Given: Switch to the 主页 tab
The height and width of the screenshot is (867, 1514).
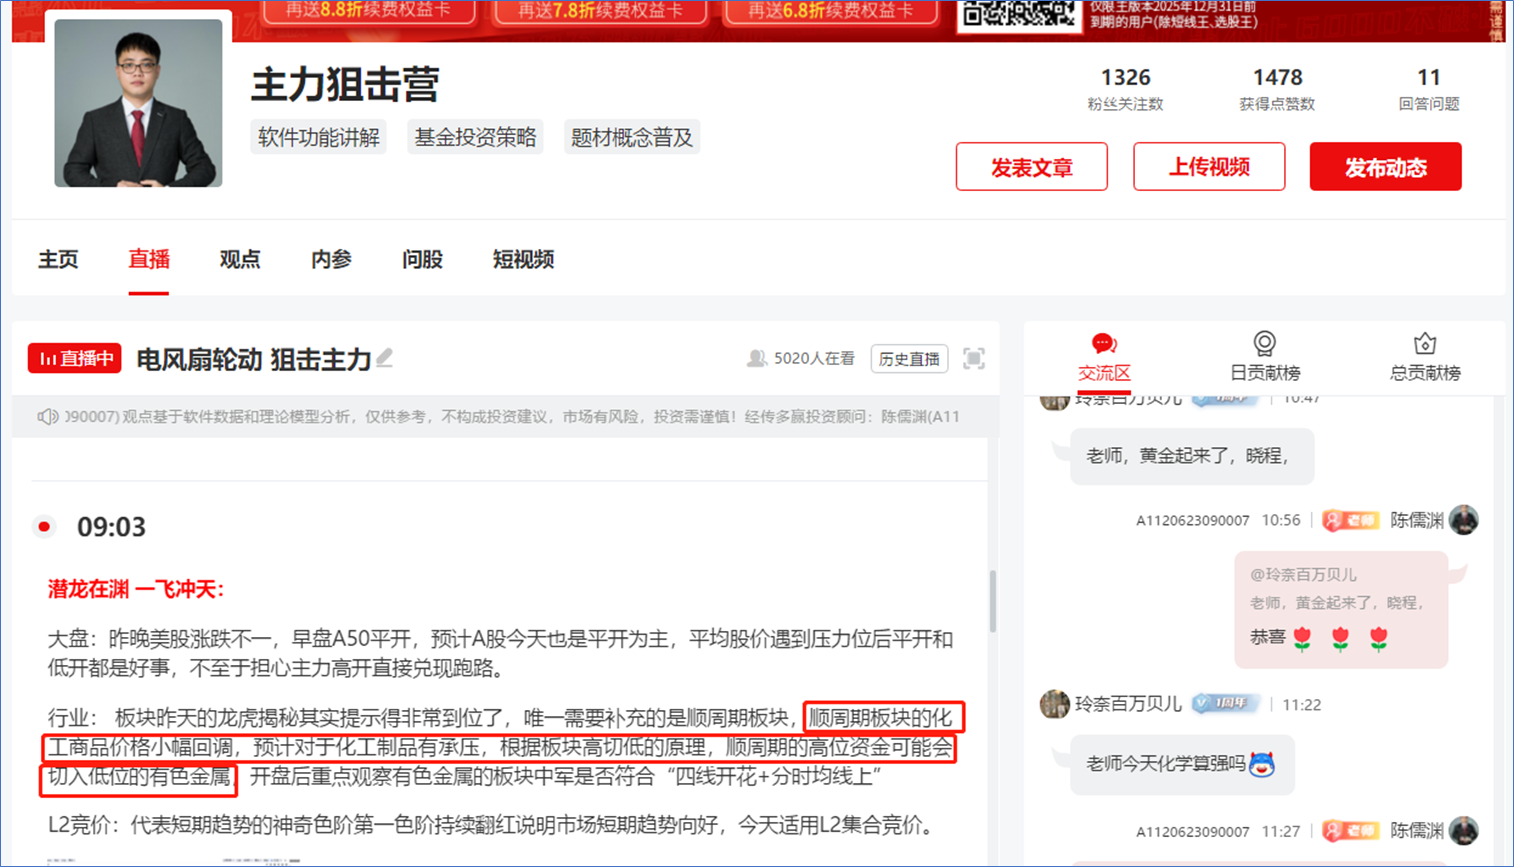Looking at the screenshot, I should pyautogui.click(x=58, y=260).
